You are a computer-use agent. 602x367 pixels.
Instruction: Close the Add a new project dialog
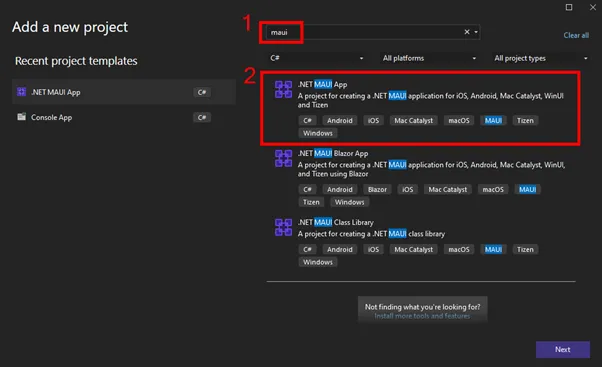click(593, 7)
